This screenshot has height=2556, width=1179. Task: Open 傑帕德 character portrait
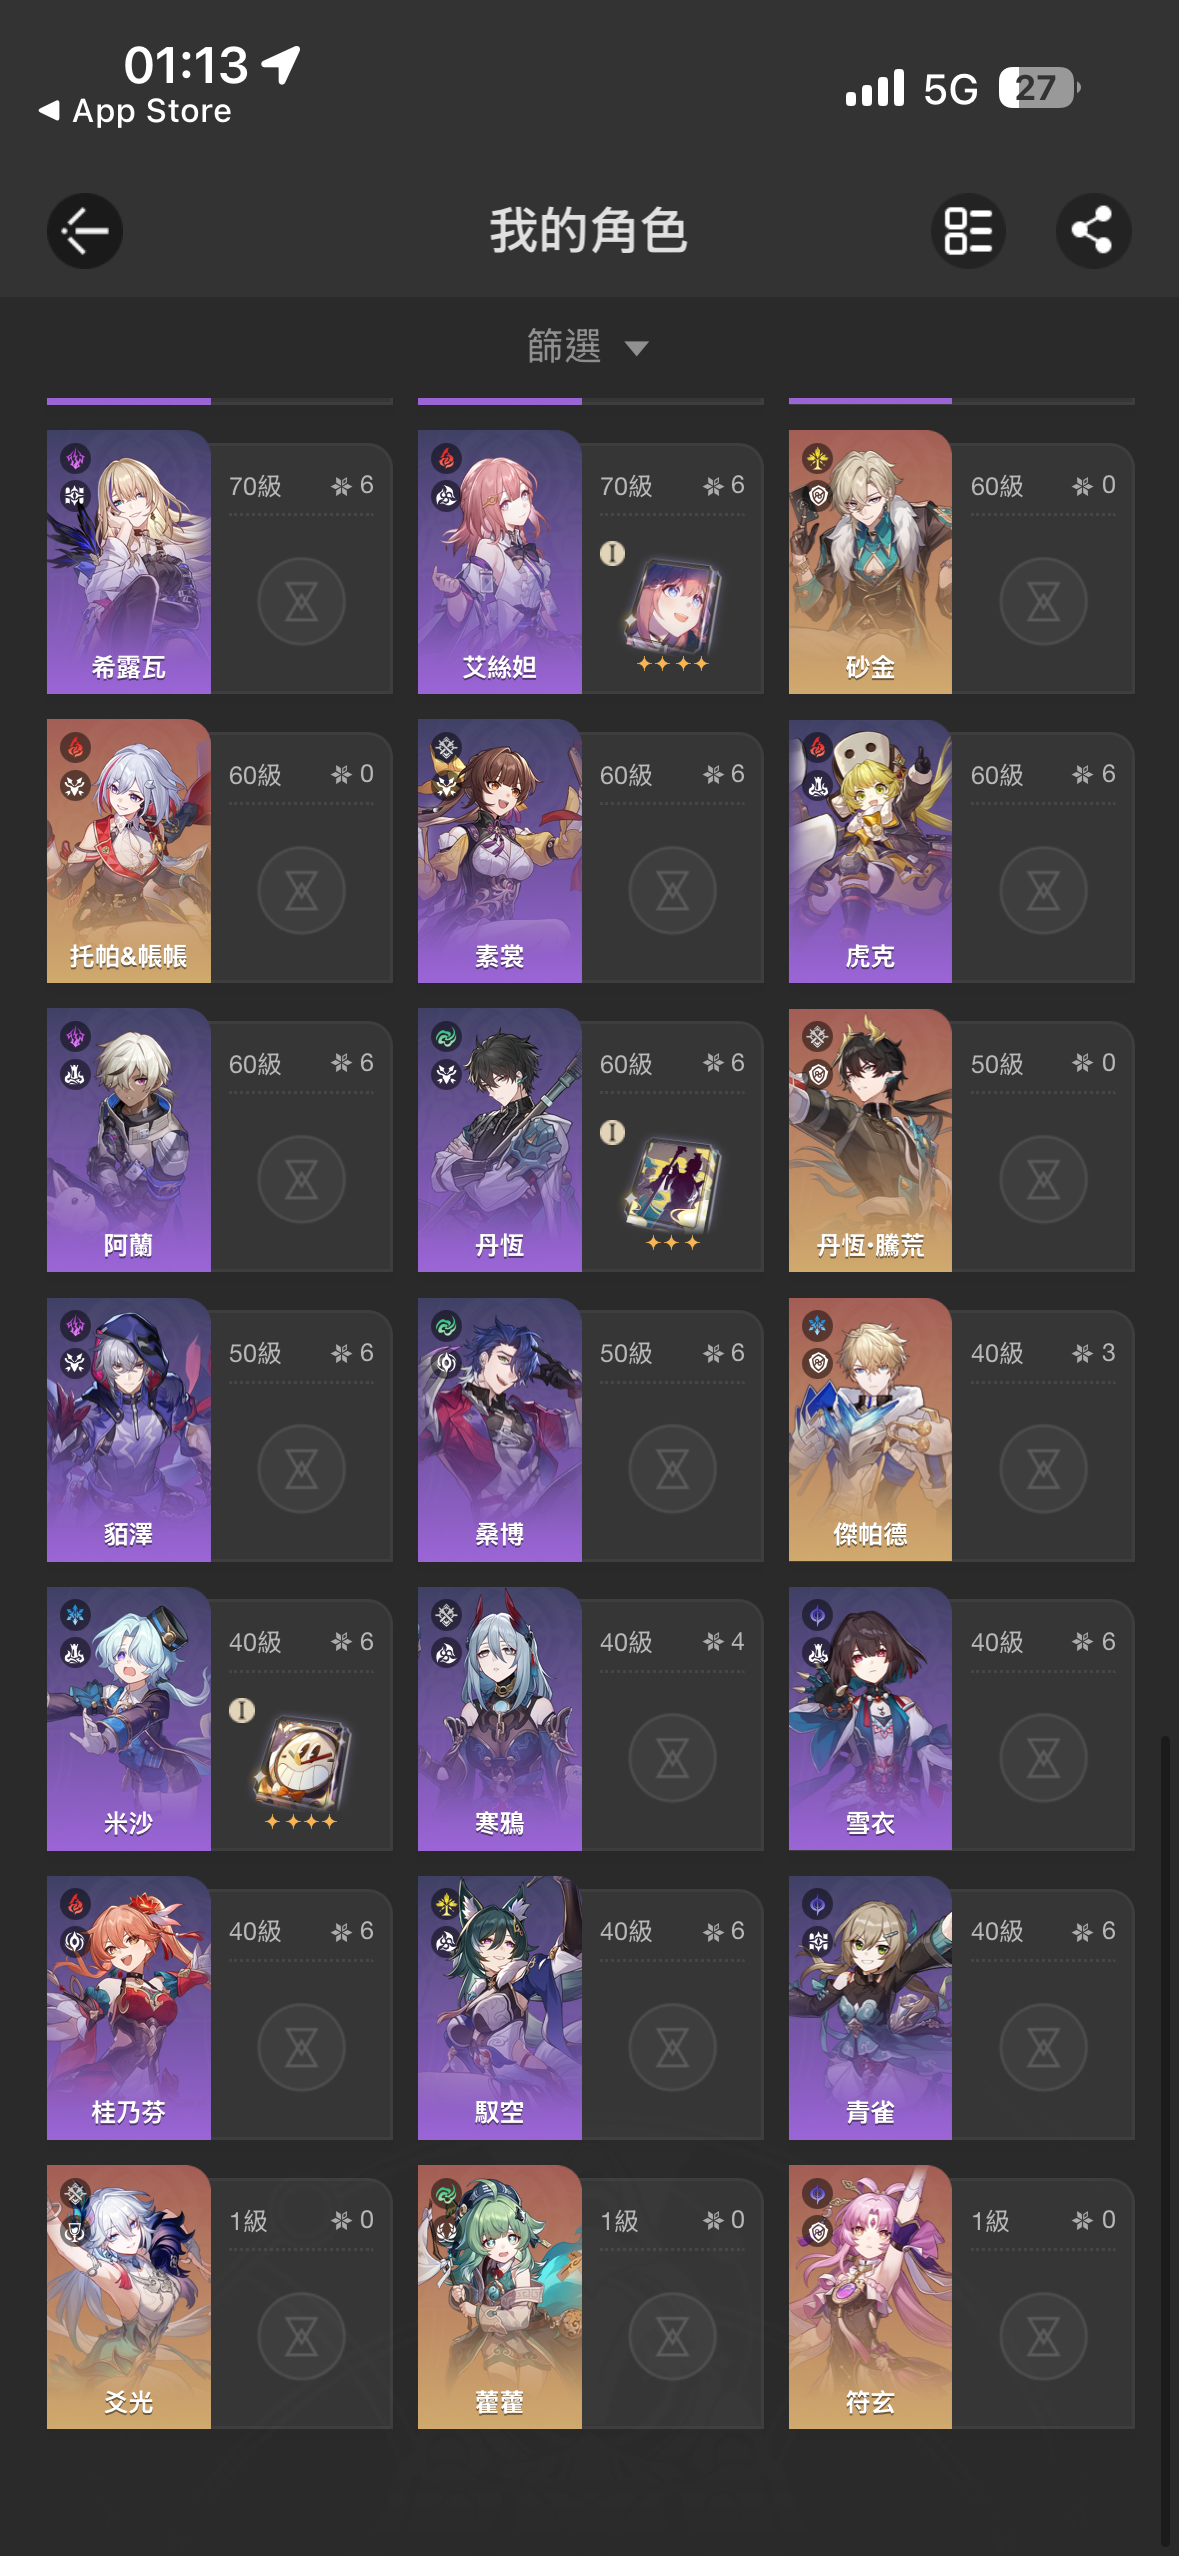click(870, 1429)
